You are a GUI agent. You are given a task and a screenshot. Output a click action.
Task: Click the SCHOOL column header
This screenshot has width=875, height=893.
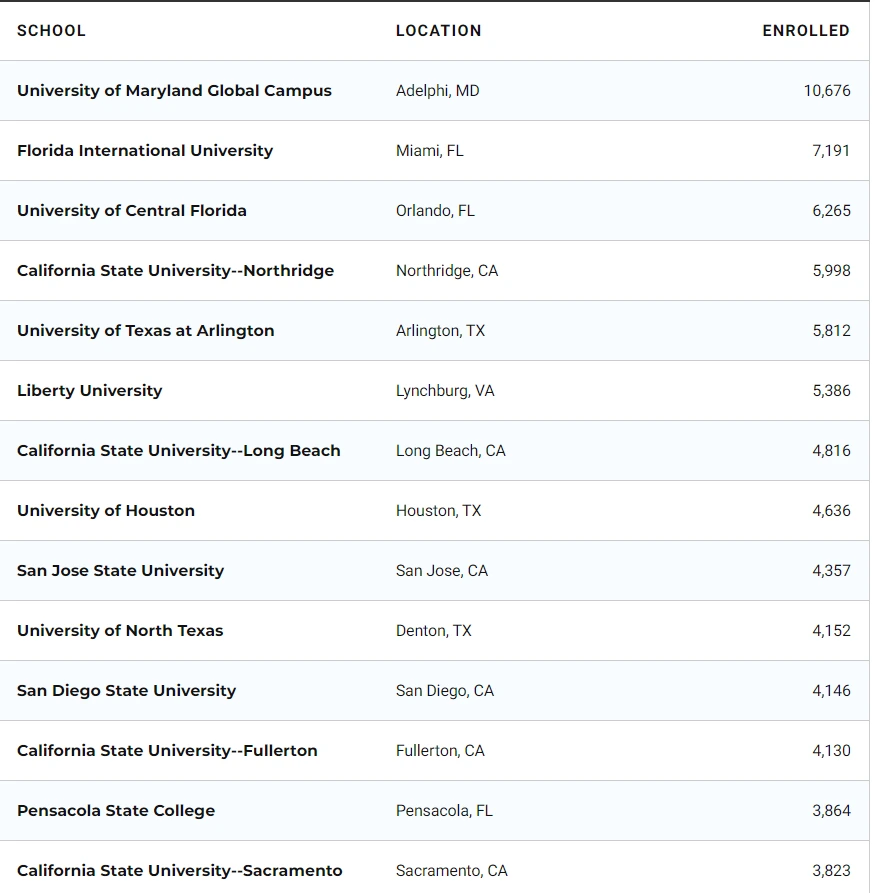tap(51, 30)
